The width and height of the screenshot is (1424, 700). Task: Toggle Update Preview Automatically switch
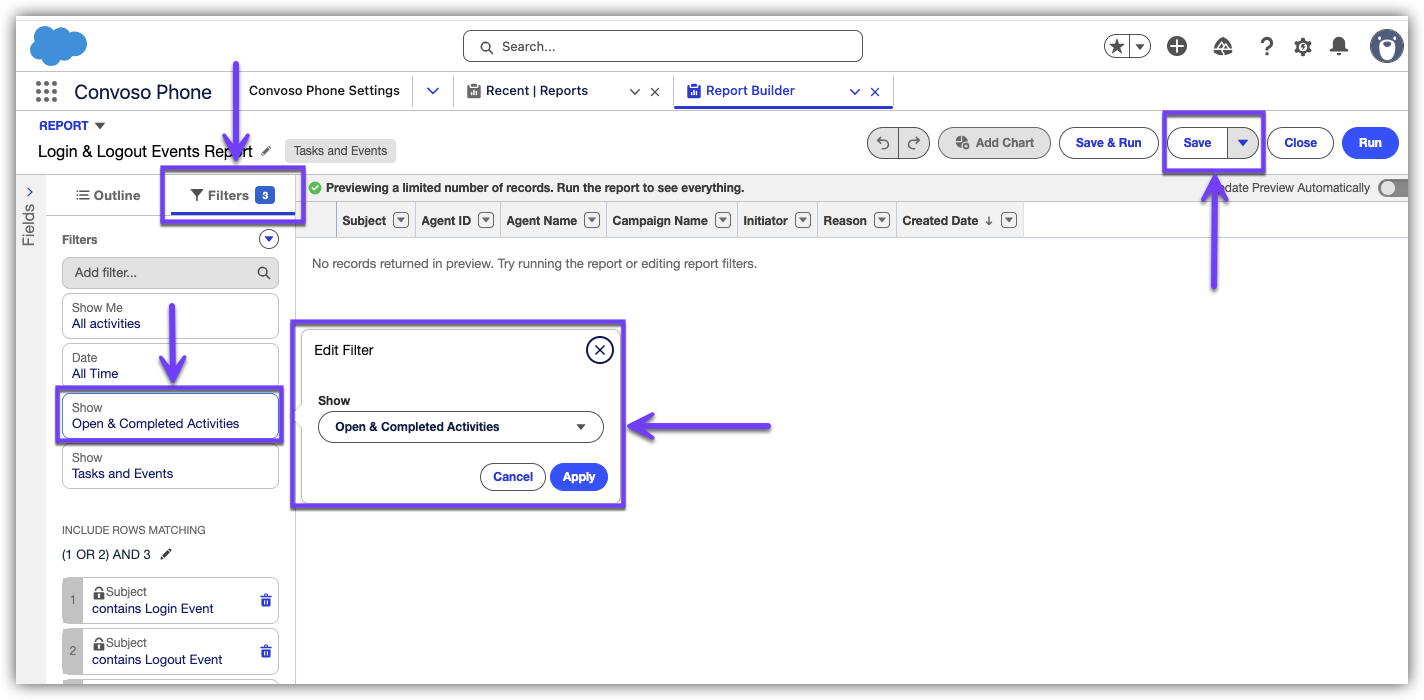1392,188
